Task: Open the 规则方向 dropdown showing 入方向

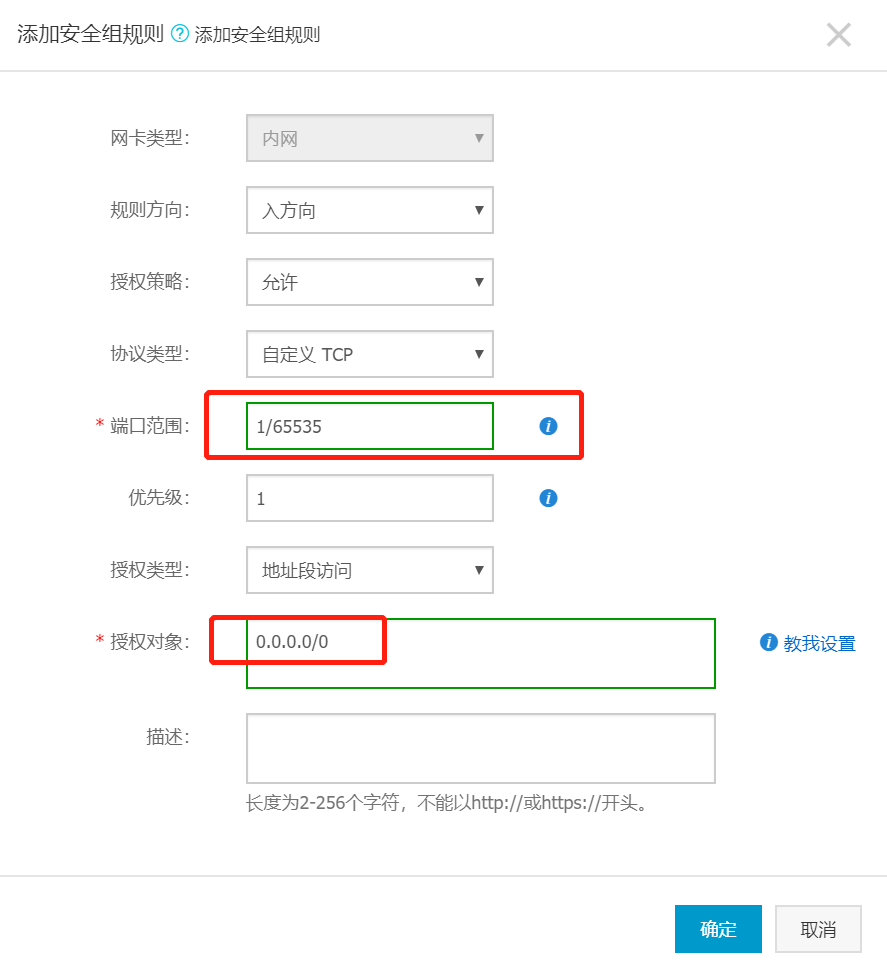Action: click(370, 210)
